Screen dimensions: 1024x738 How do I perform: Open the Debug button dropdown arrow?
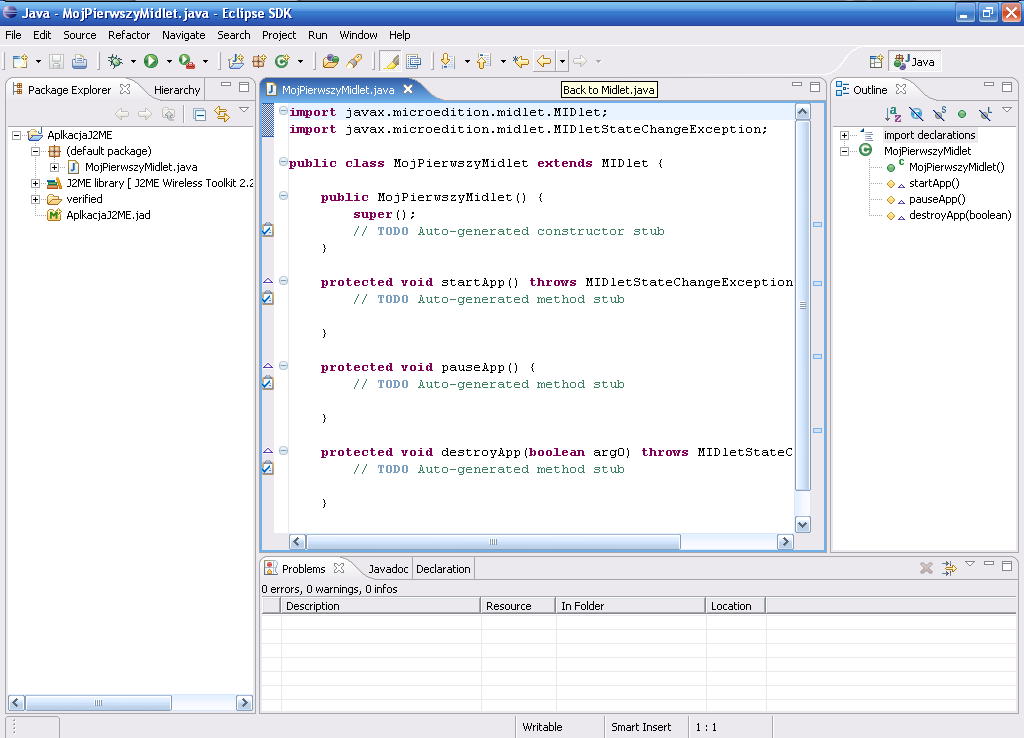pyautogui.click(x=133, y=61)
